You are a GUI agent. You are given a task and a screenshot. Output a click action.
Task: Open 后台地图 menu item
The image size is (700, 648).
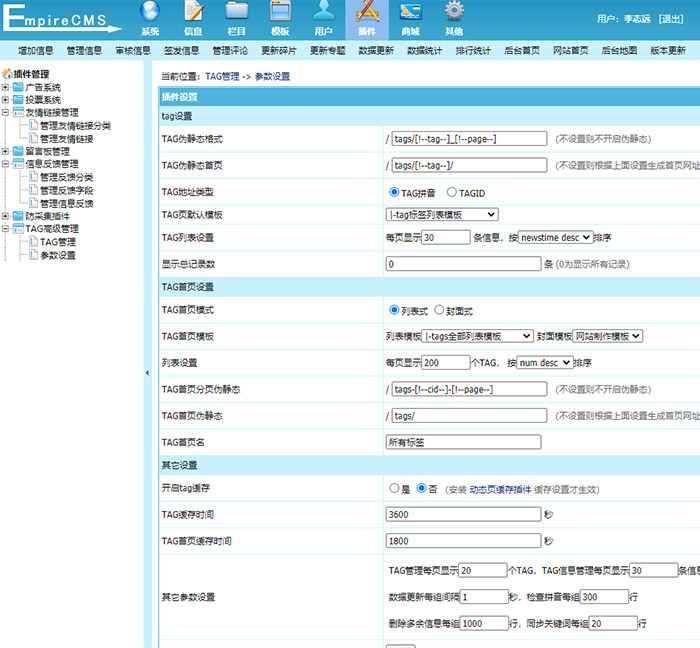[x=619, y=50]
